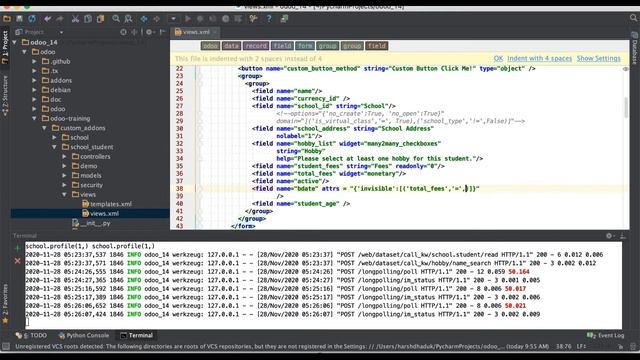Click the LF line separator in status bar
The image size is (640, 360).
[x=582, y=346]
